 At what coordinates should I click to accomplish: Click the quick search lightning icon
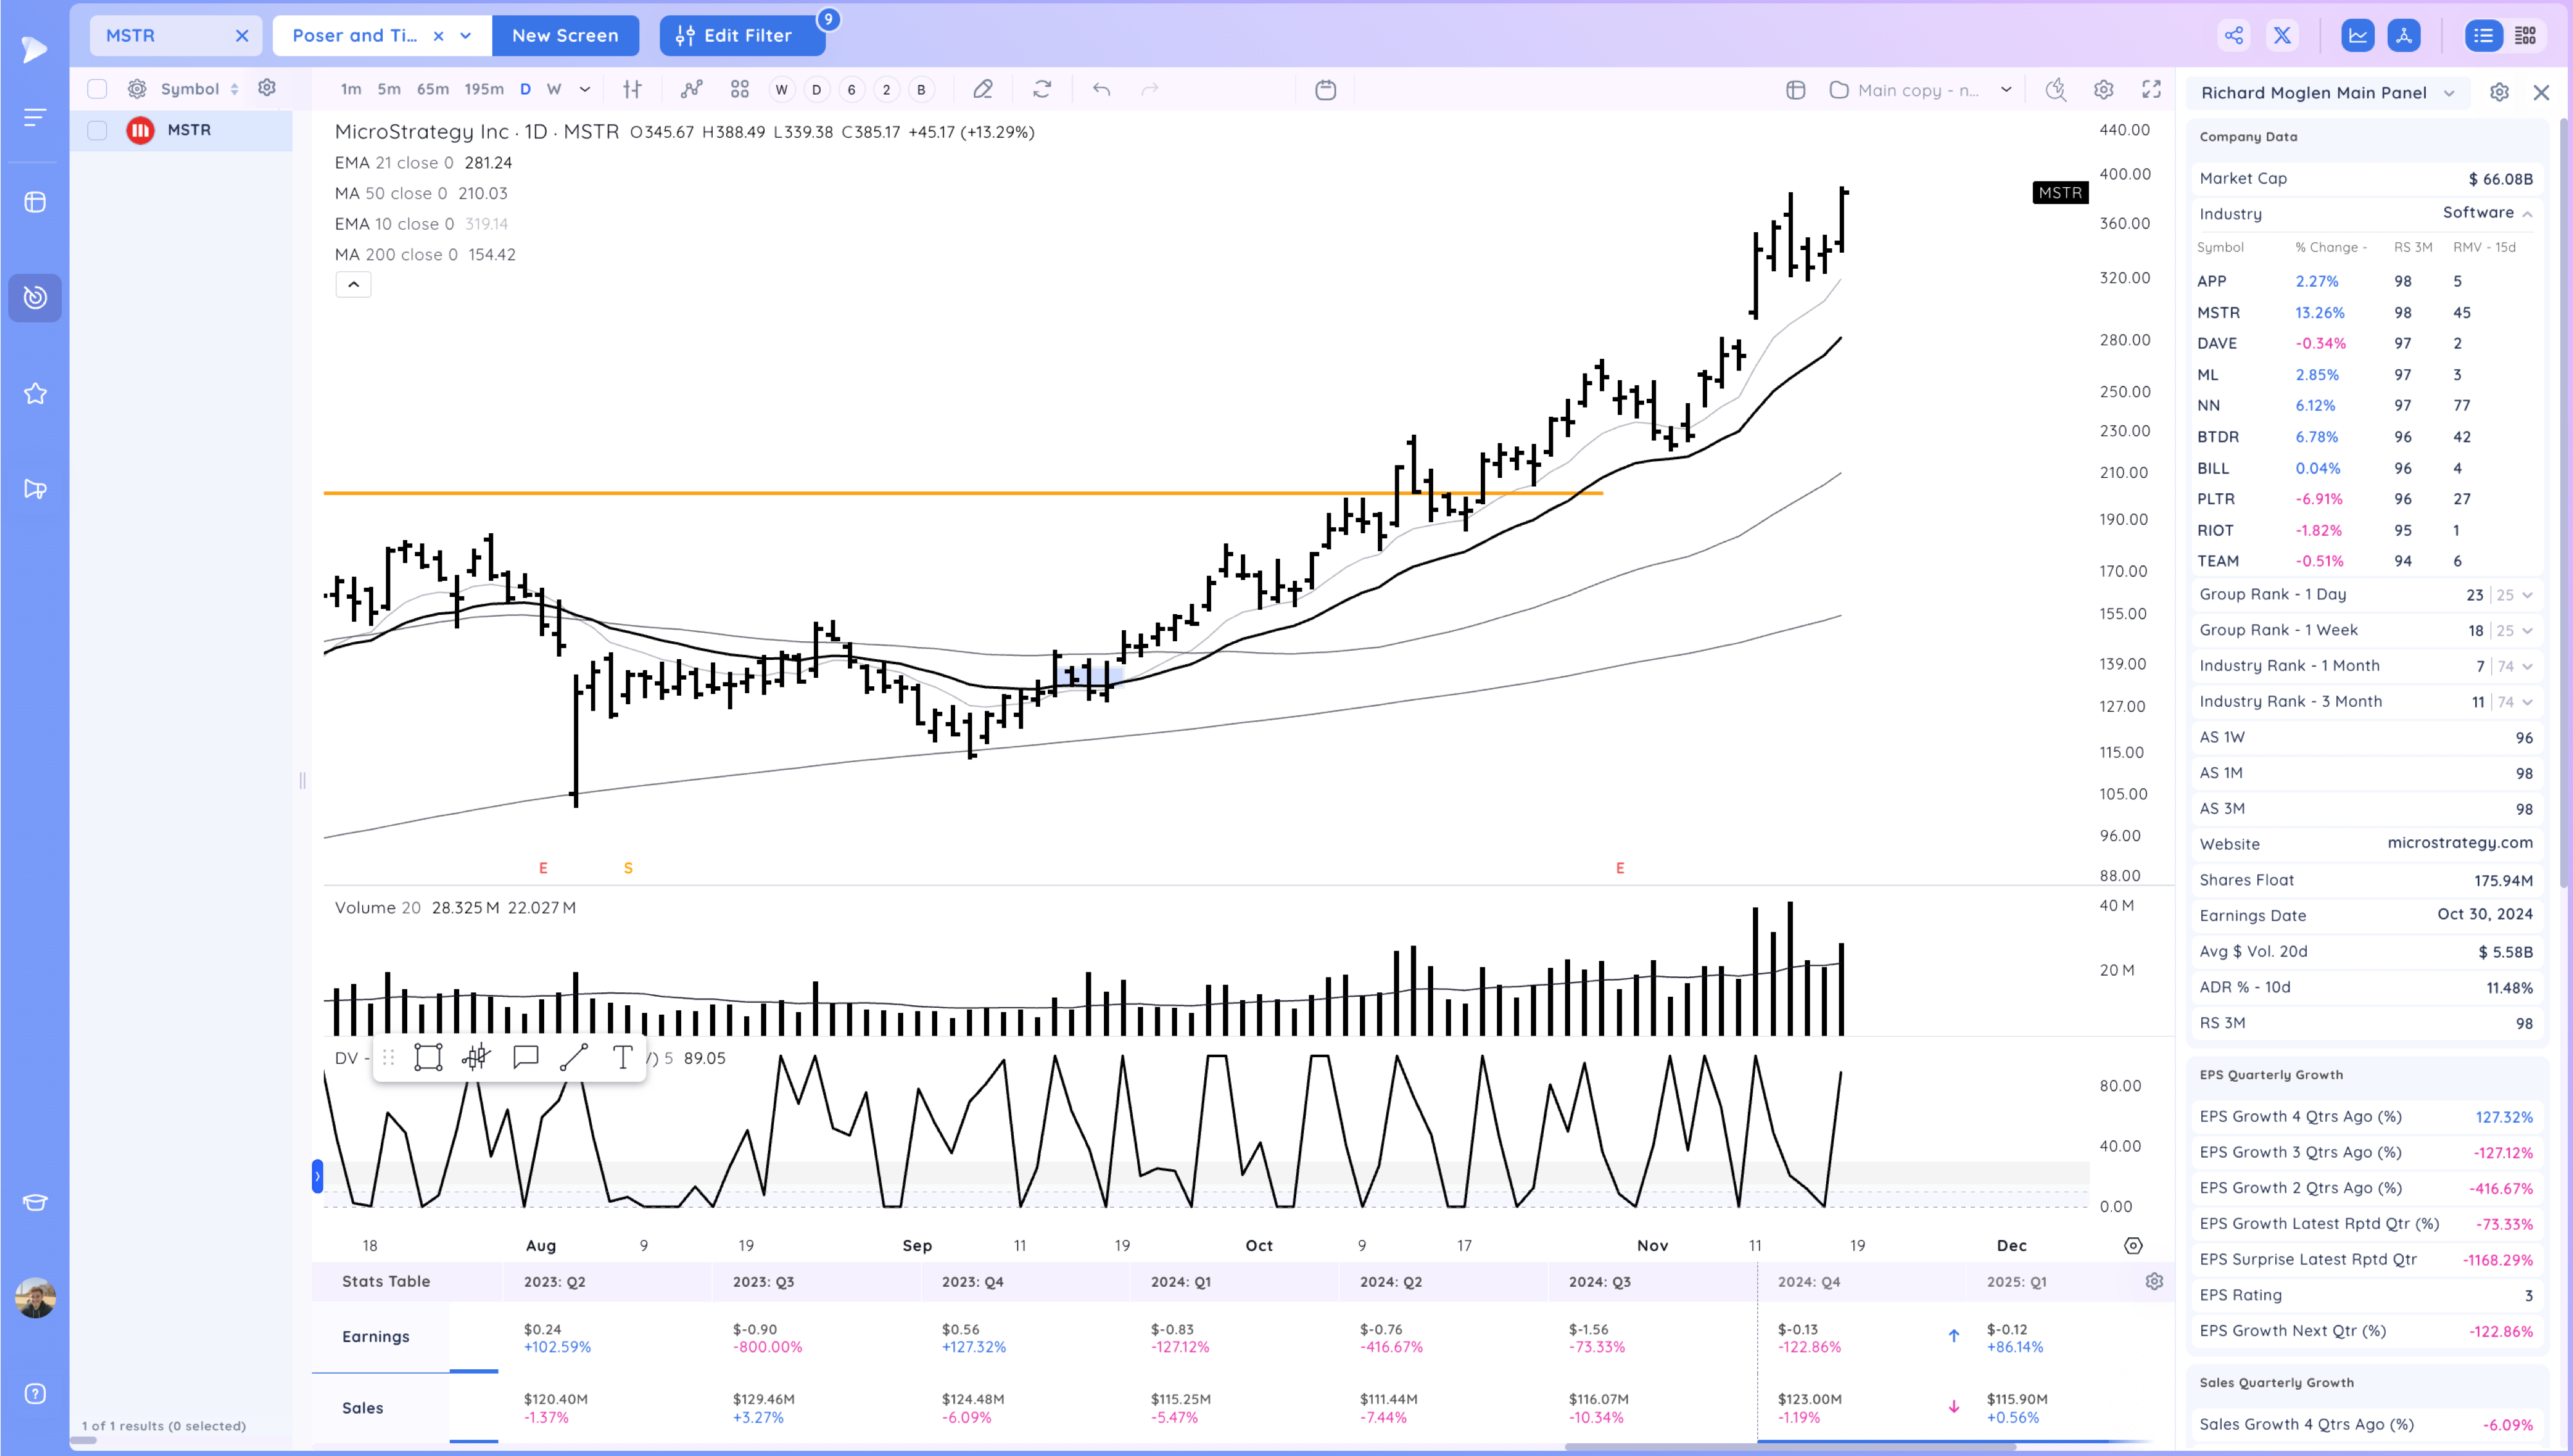tap(2055, 90)
